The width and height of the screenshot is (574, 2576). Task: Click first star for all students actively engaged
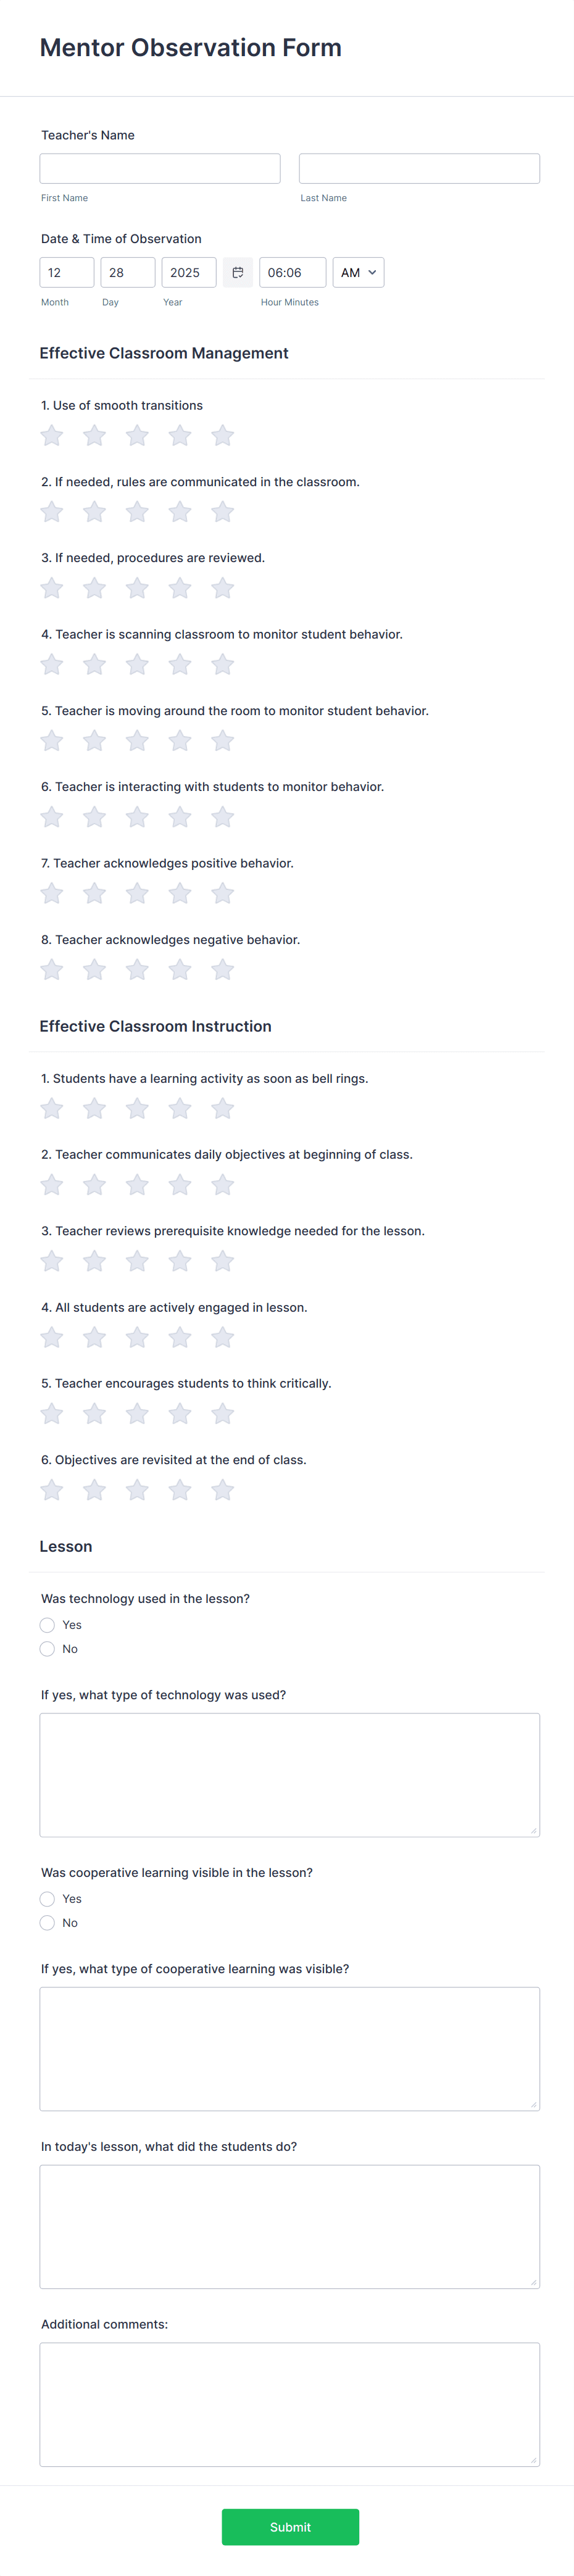click(51, 1337)
